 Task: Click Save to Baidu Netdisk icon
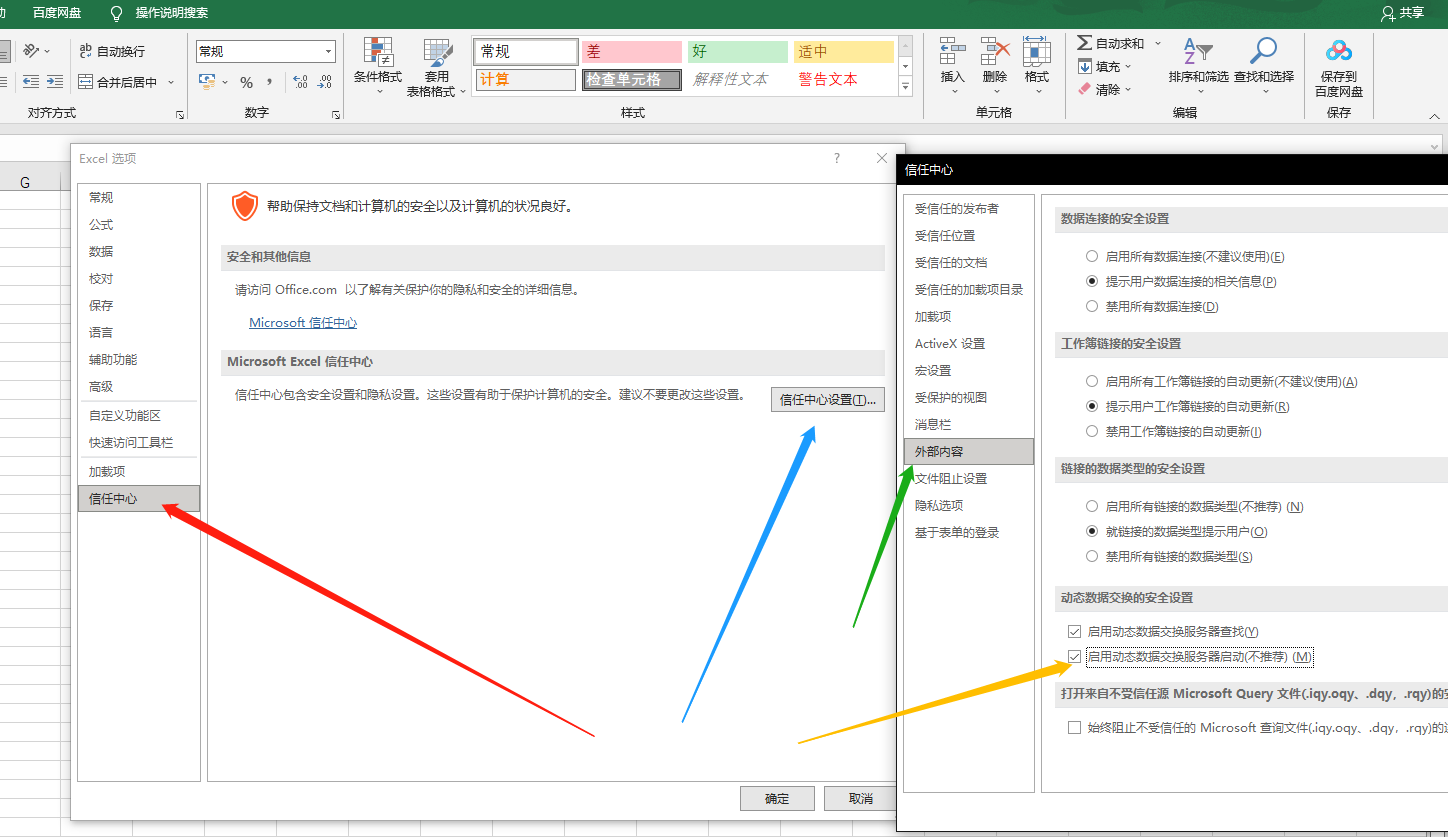pos(1338,52)
